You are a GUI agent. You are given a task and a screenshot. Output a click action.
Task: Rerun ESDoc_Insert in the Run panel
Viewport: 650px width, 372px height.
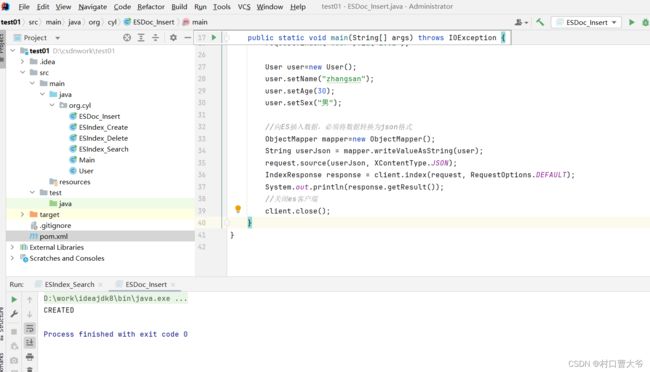point(14,299)
